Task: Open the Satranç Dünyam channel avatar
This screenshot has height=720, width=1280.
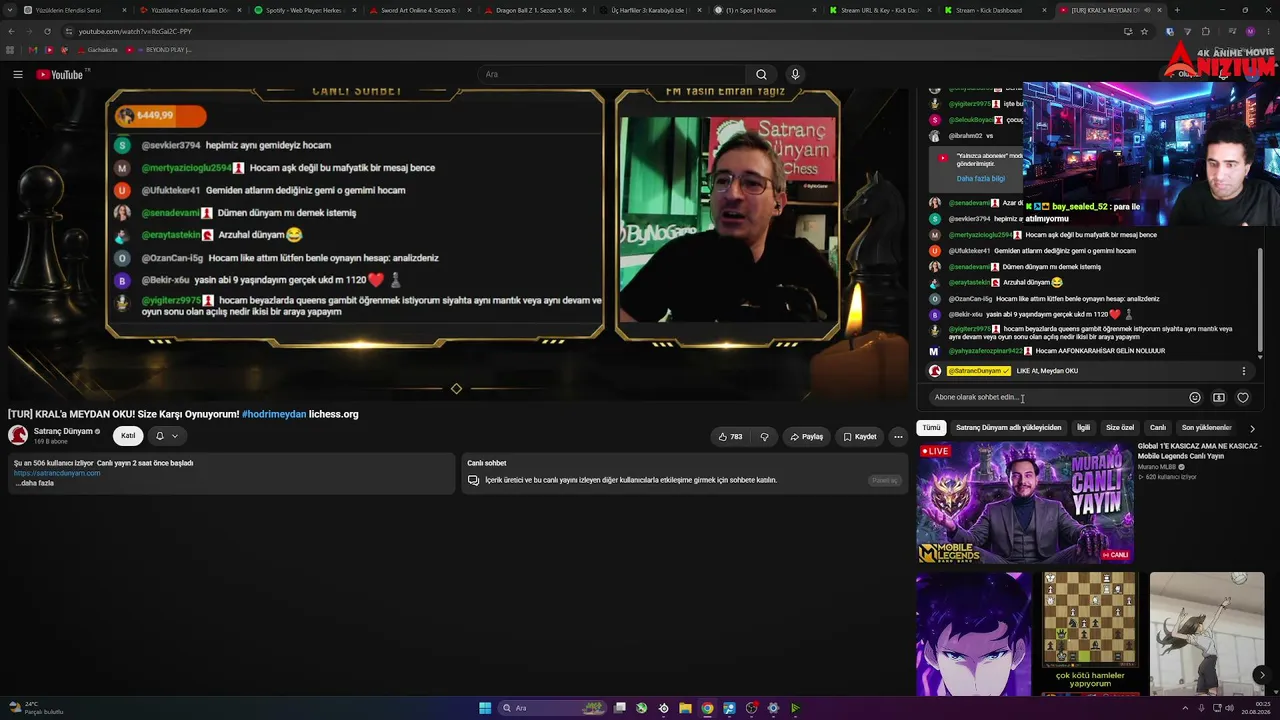Action: click(x=18, y=435)
